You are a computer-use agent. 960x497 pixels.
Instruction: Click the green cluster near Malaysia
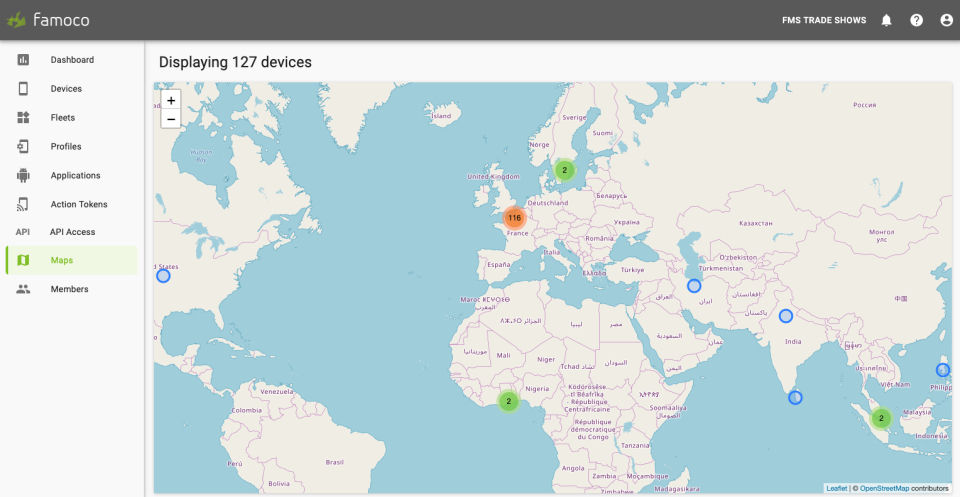coord(881,419)
